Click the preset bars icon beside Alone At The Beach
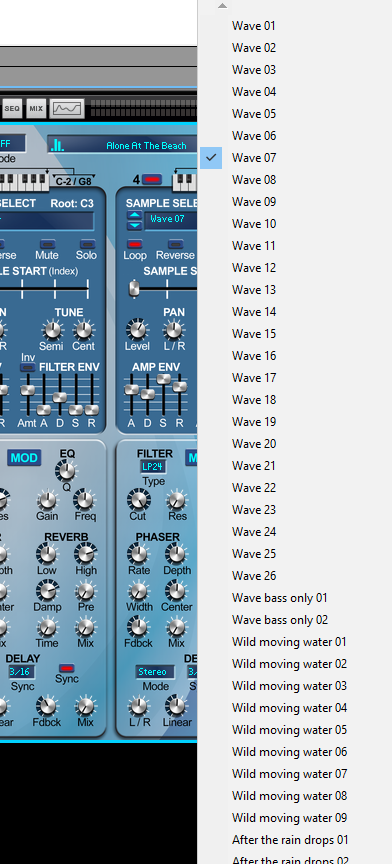Image resolution: width=392 pixels, height=864 pixels. pyautogui.click(x=57, y=145)
